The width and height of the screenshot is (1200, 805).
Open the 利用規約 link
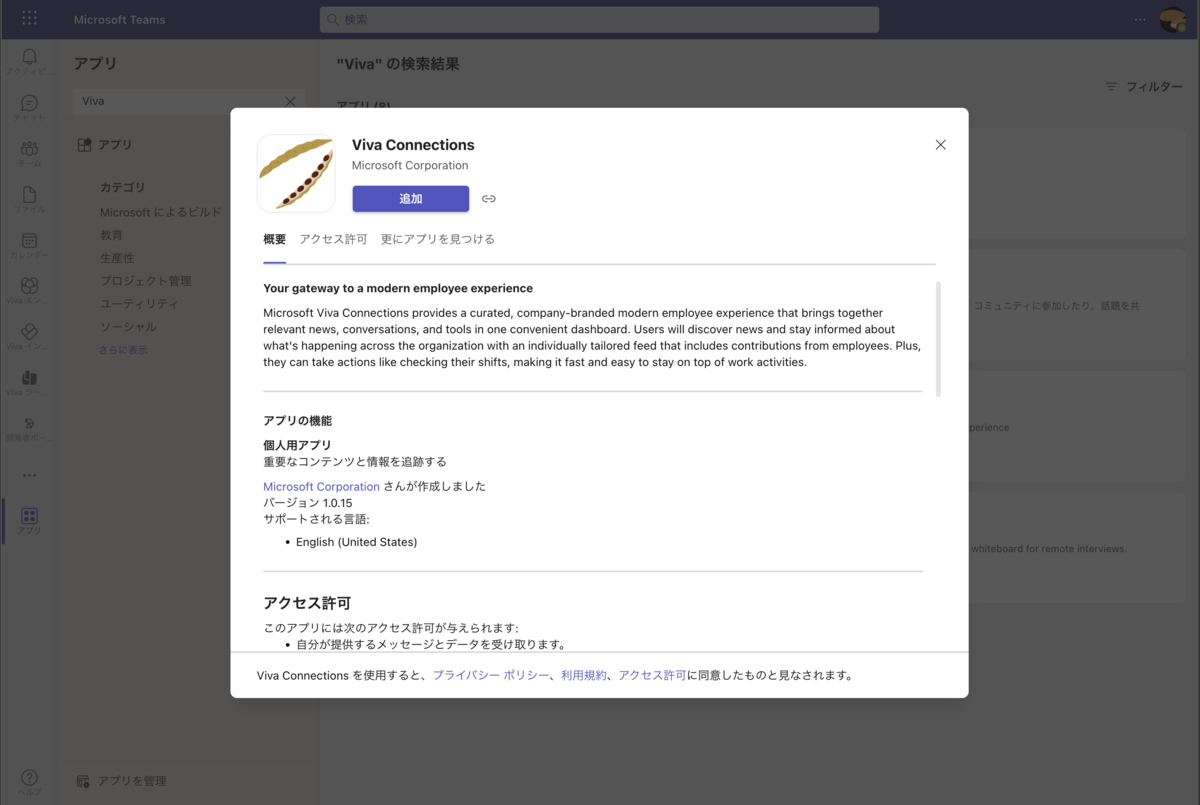(x=584, y=676)
